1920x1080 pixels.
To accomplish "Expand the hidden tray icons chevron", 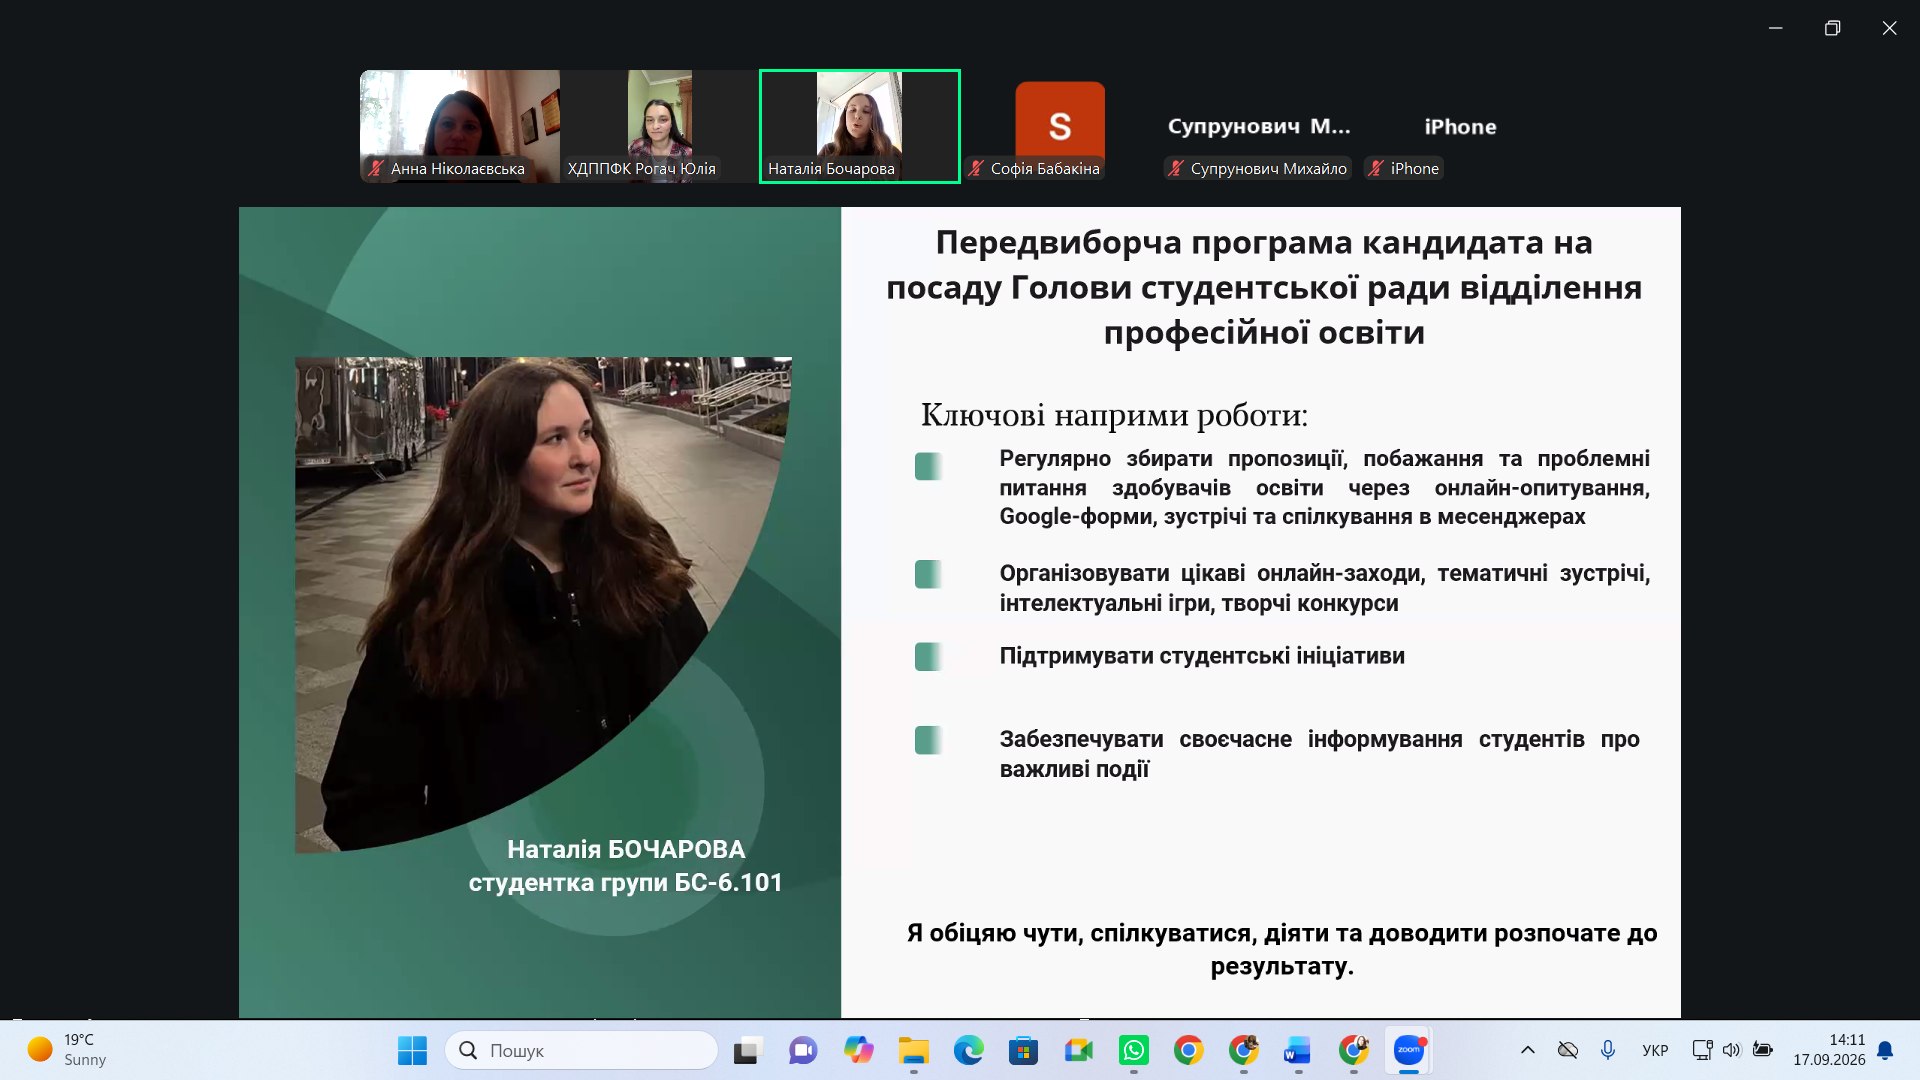I will pyautogui.click(x=1527, y=1050).
